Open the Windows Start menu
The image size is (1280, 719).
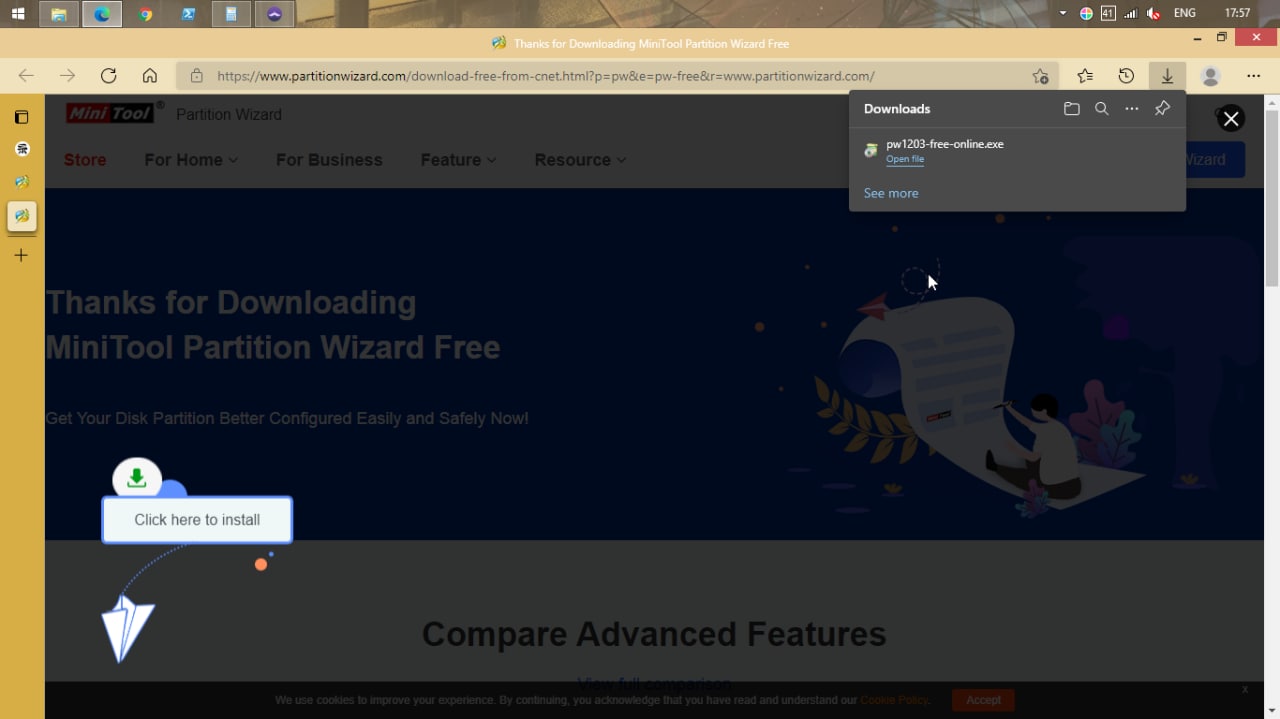[18, 14]
